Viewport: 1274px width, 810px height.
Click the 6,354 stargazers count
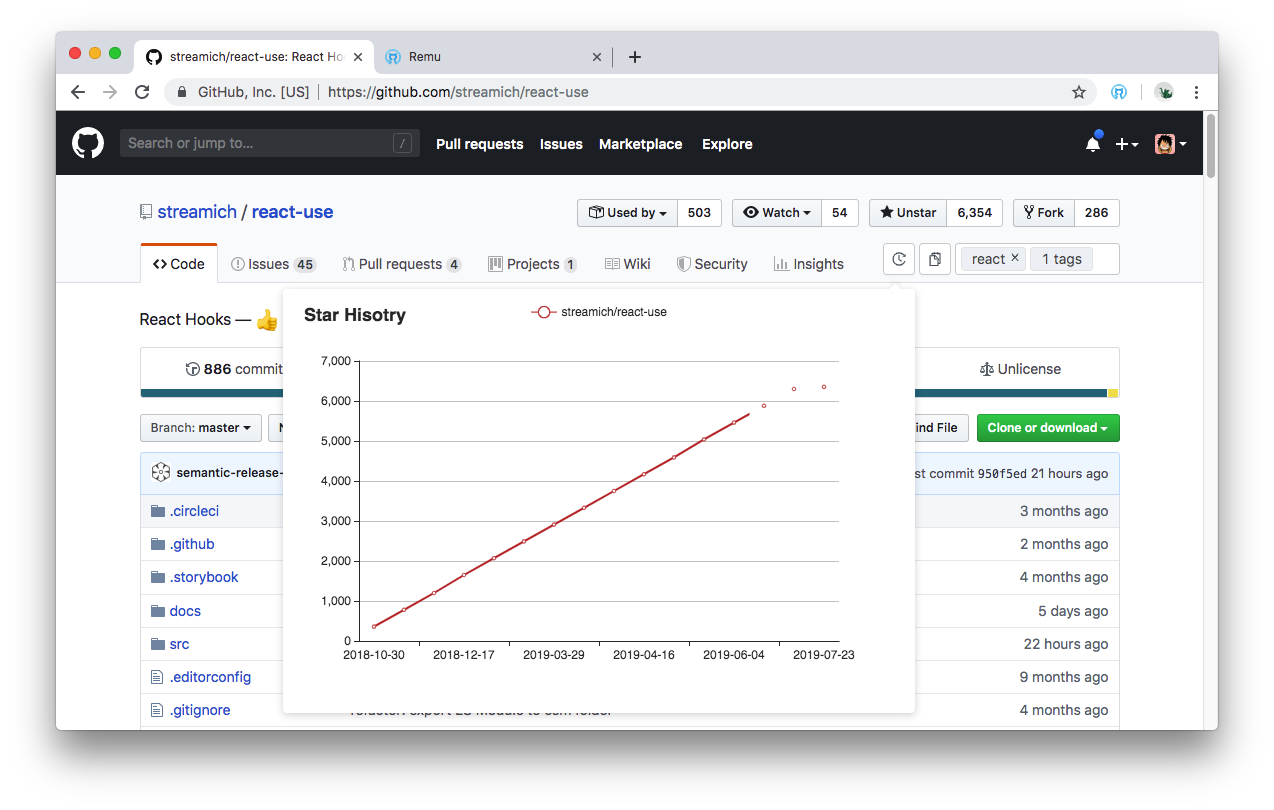click(x=974, y=213)
